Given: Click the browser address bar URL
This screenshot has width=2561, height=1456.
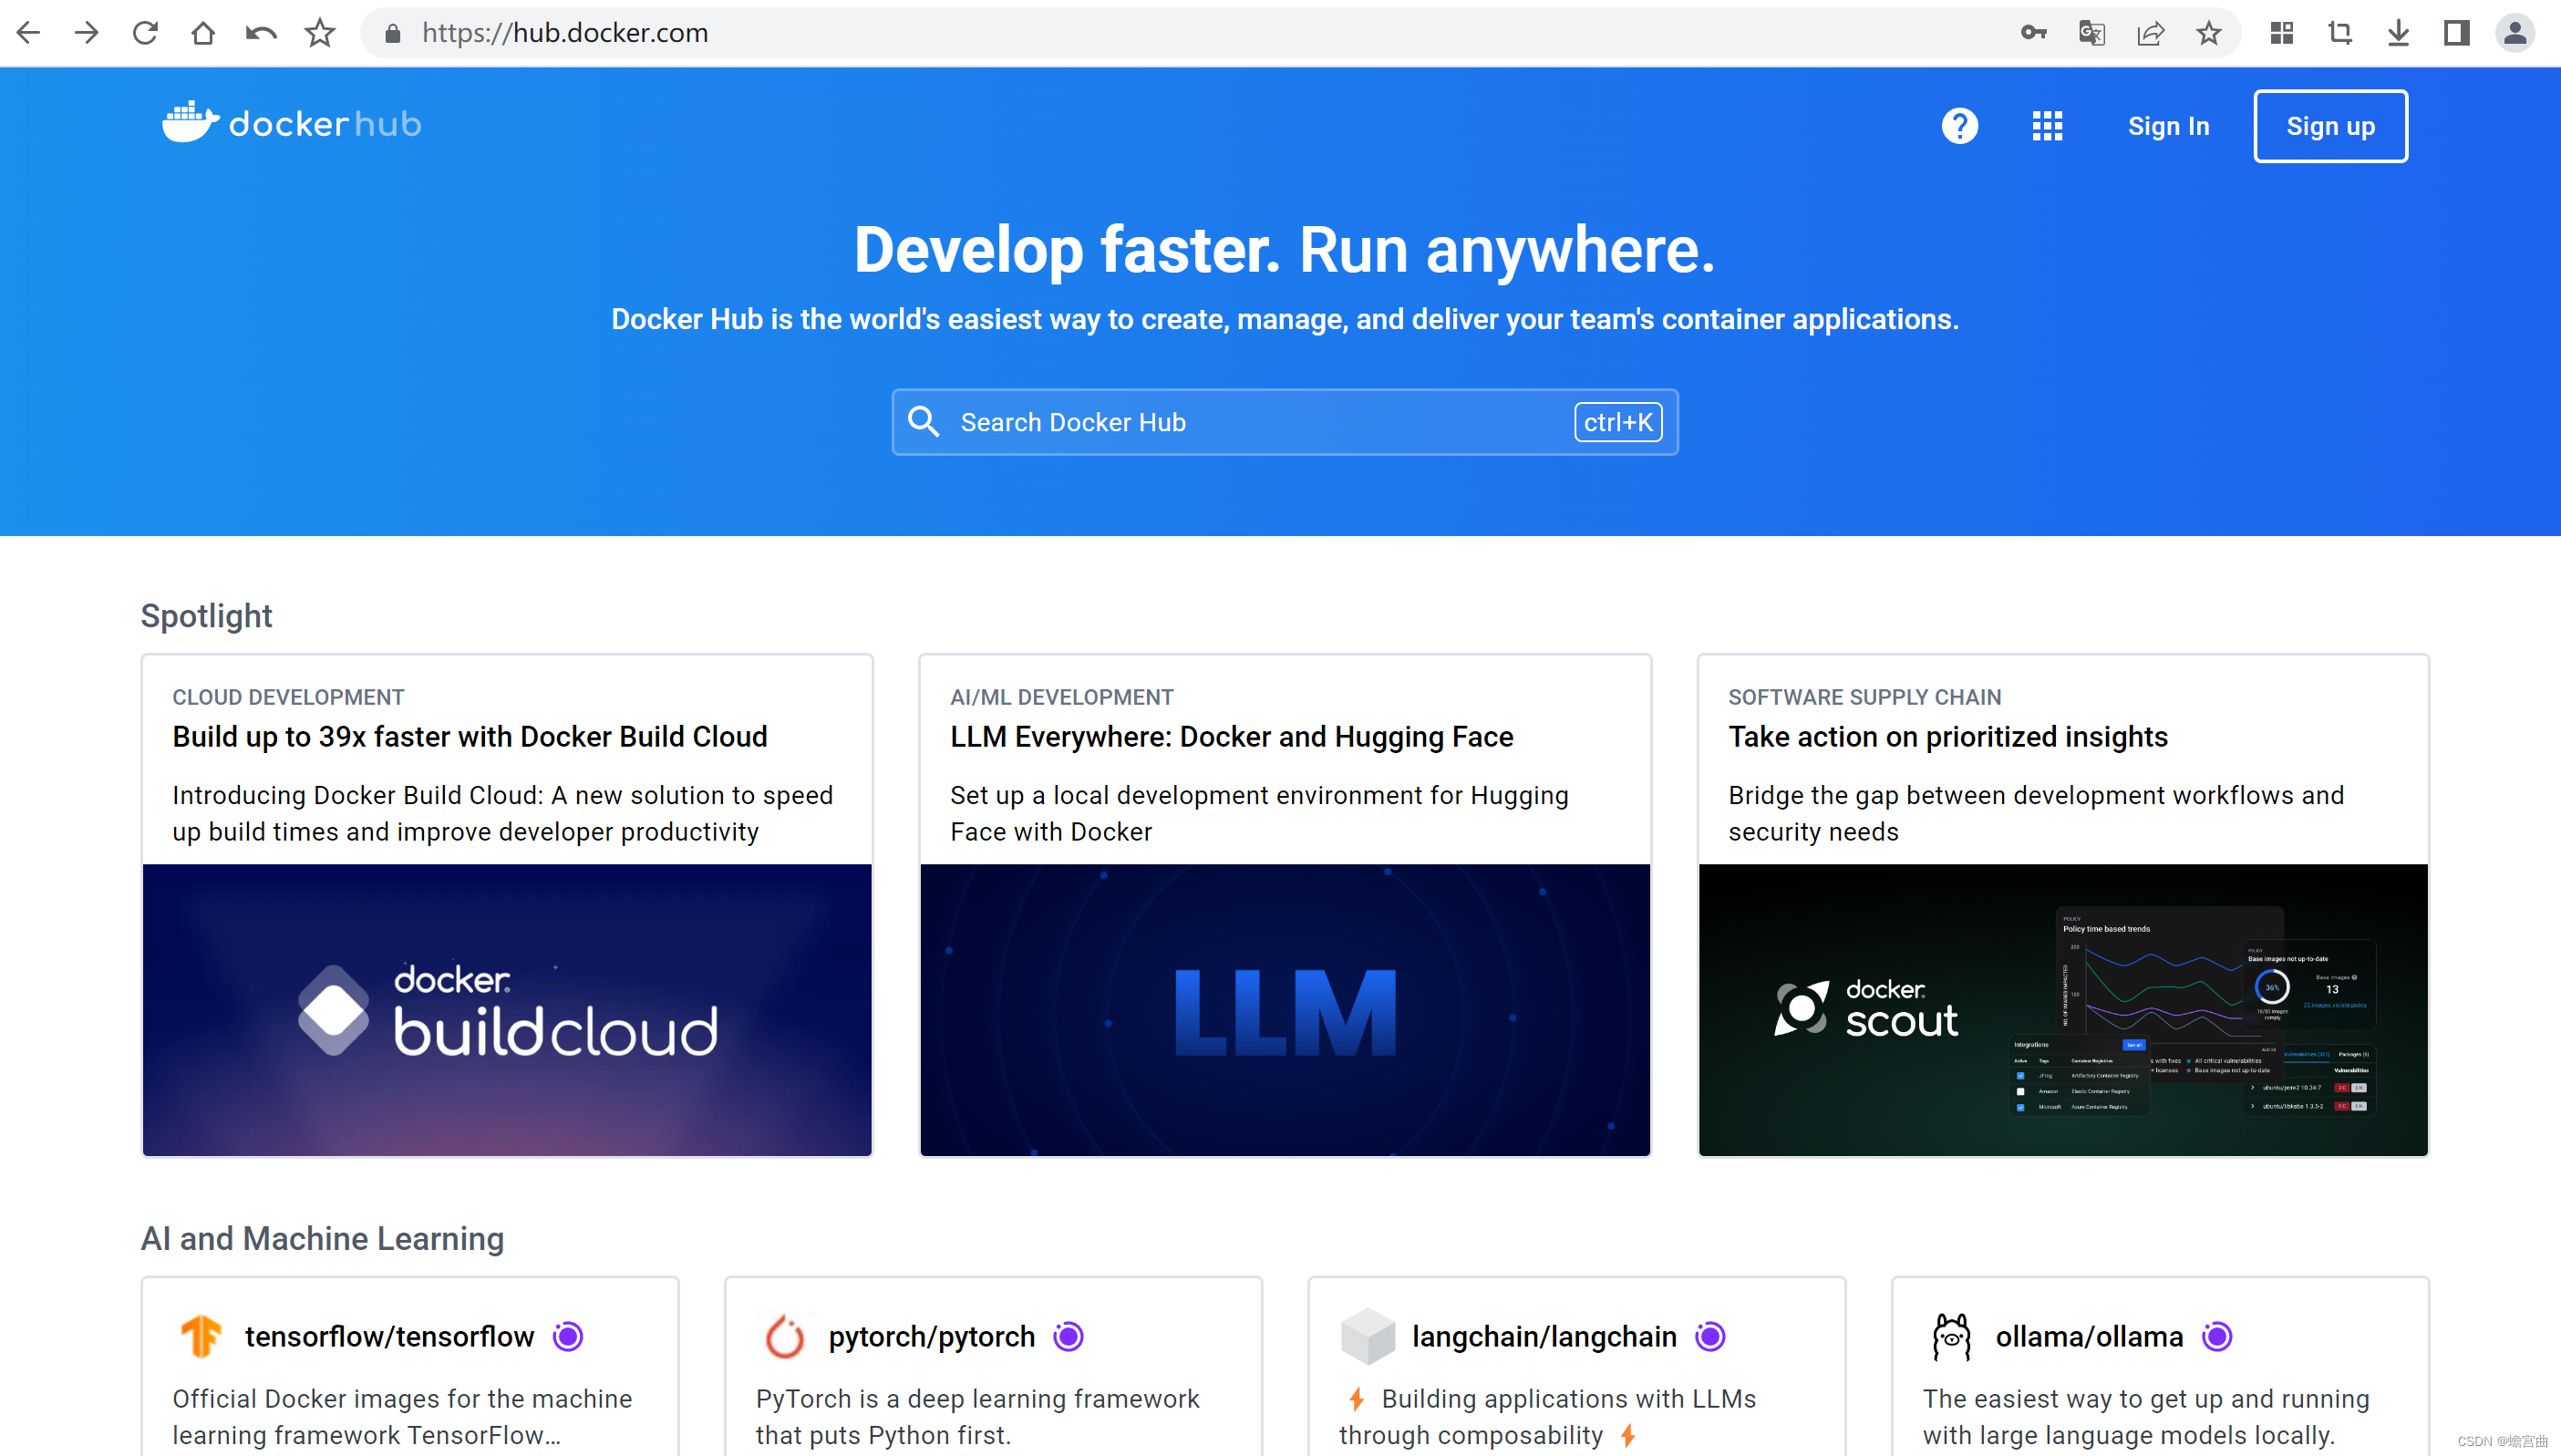Looking at the screenshot, I should click(x=565, y=33).
